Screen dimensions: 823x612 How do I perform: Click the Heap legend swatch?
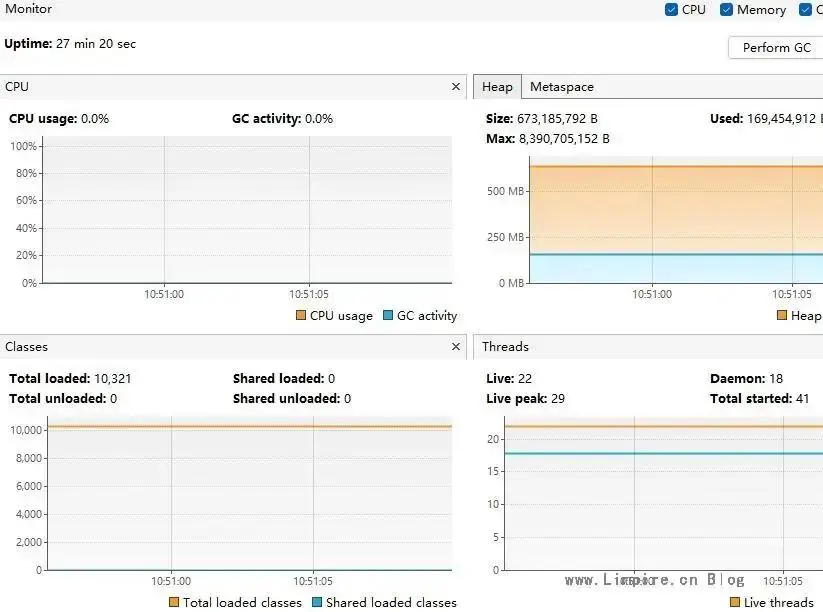tap(782, 315)
